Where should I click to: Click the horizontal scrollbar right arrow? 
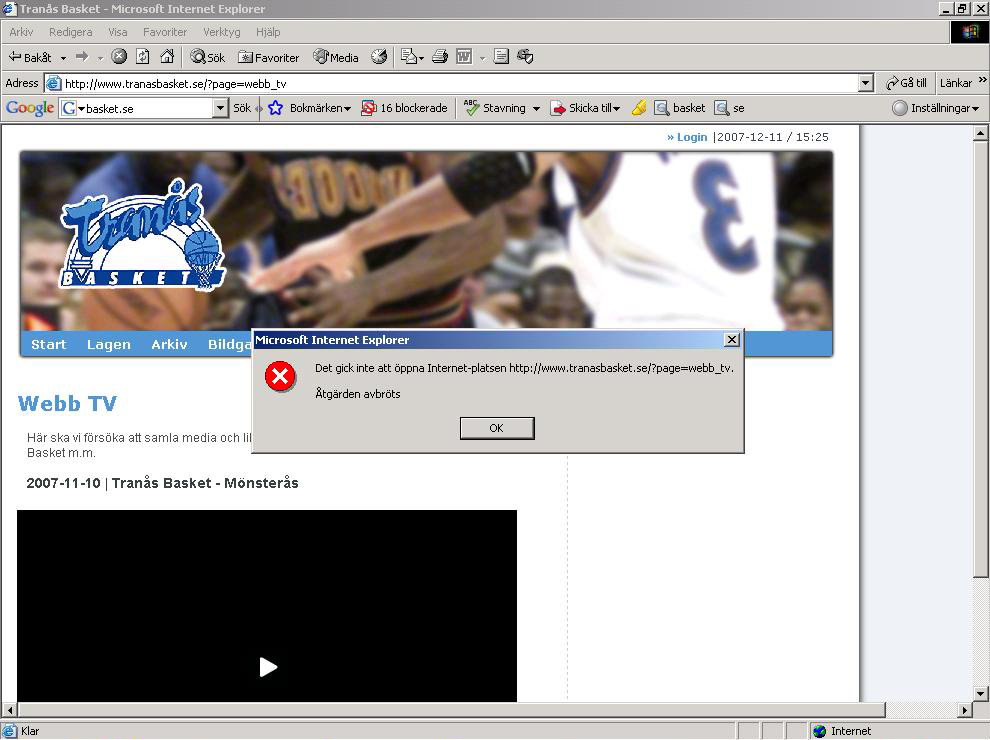click(964, 710)
